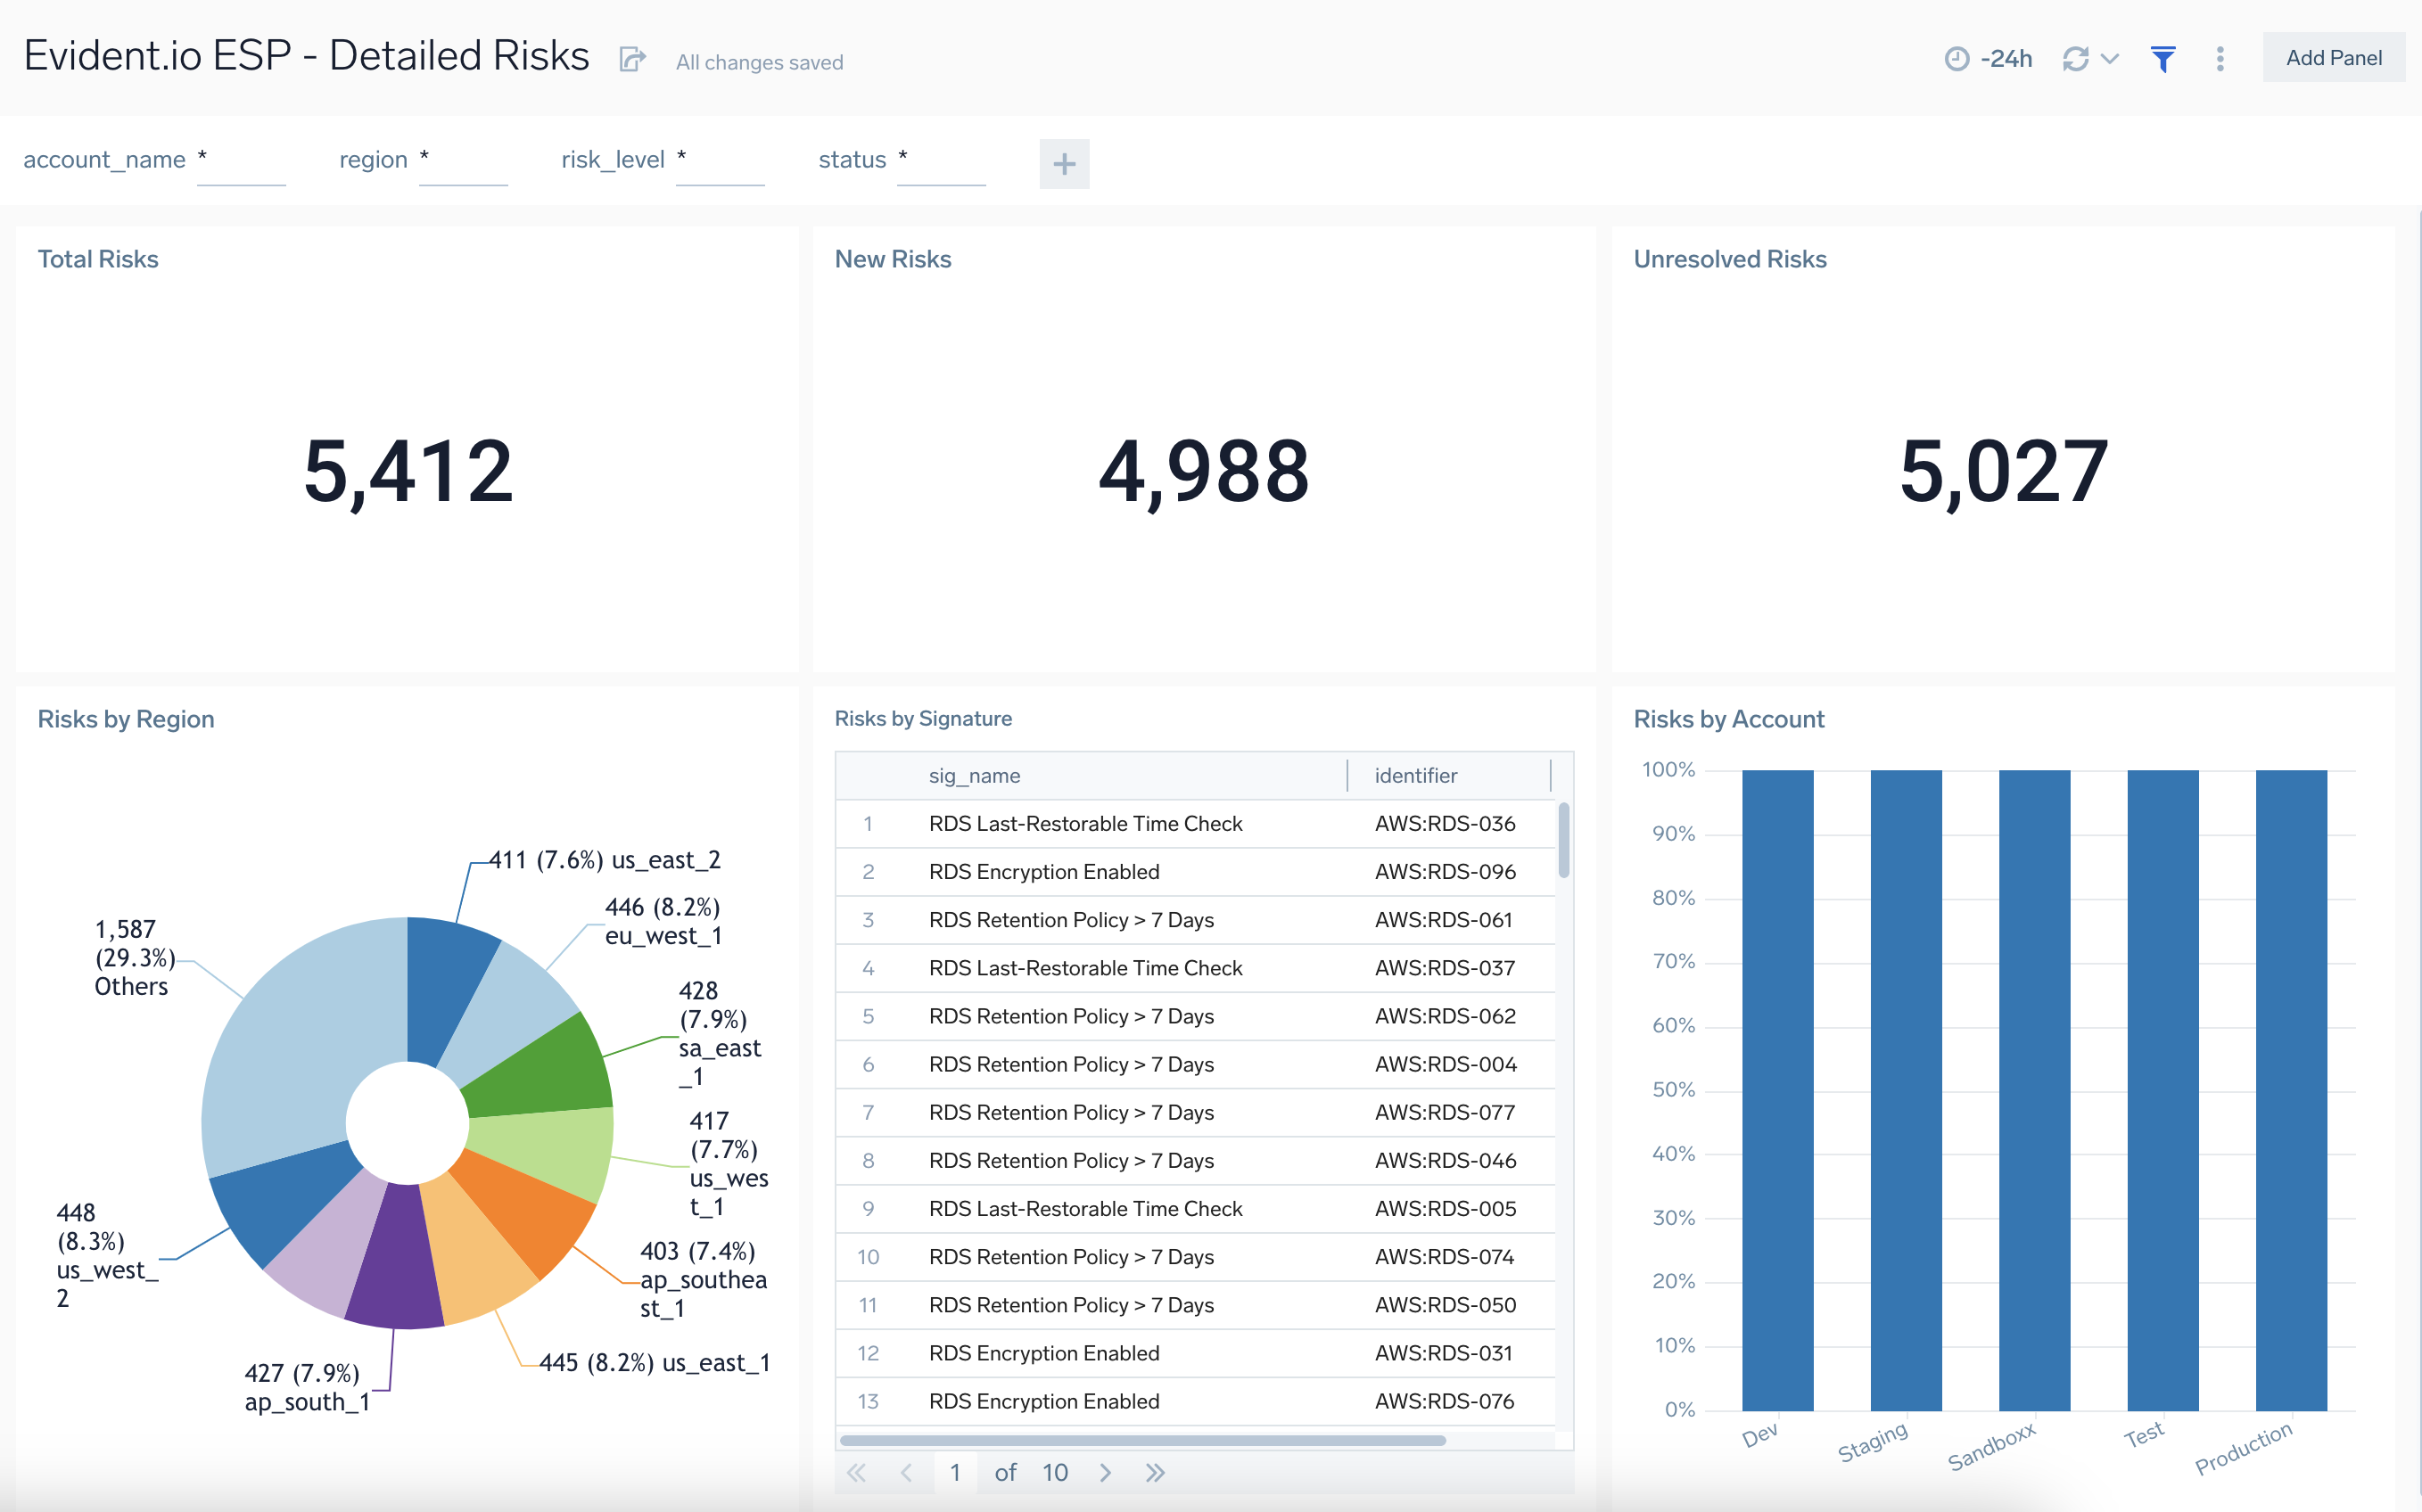The image size is (2422, 1512).
Task: Click the share dashboard icon next to the title
Action: [632, 59]
